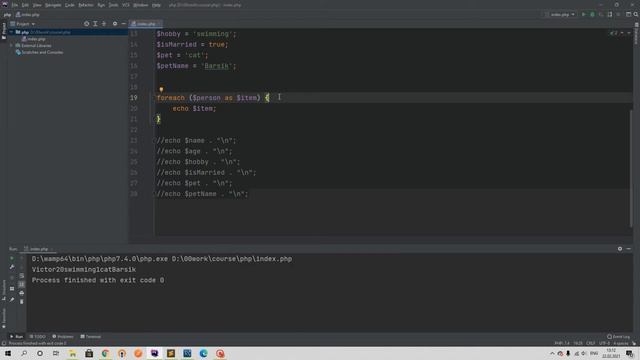640x360 pixels.
Task: Click the layout icon in Run panel
Action: [x=12, y=289]
